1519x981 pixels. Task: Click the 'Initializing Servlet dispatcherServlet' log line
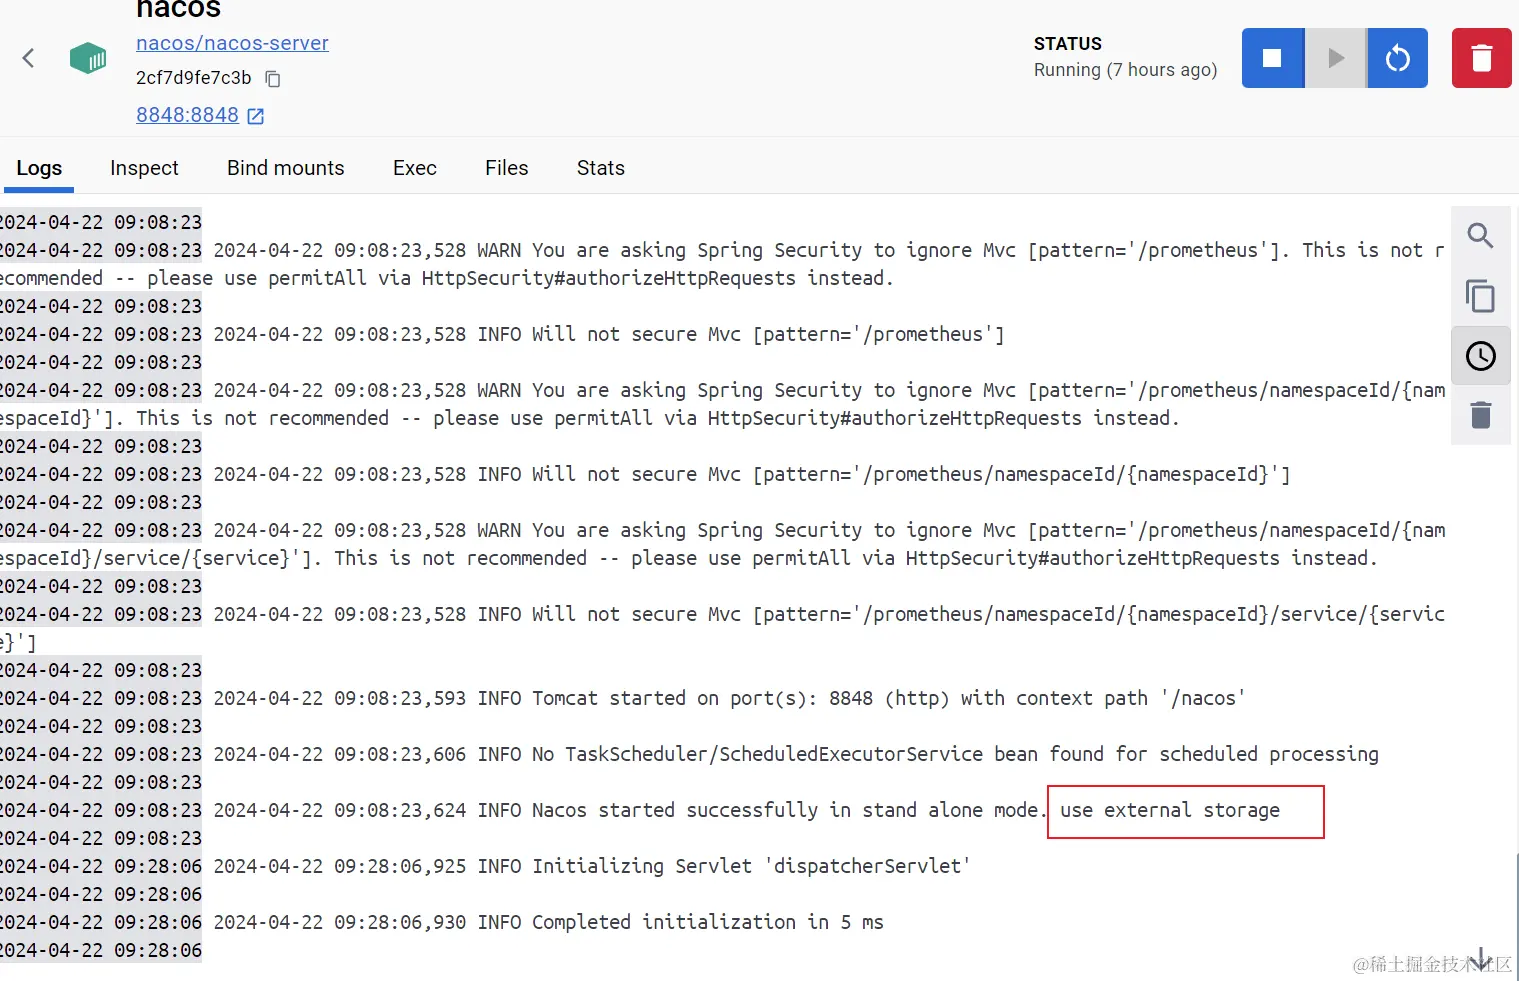tap(591, 866)
